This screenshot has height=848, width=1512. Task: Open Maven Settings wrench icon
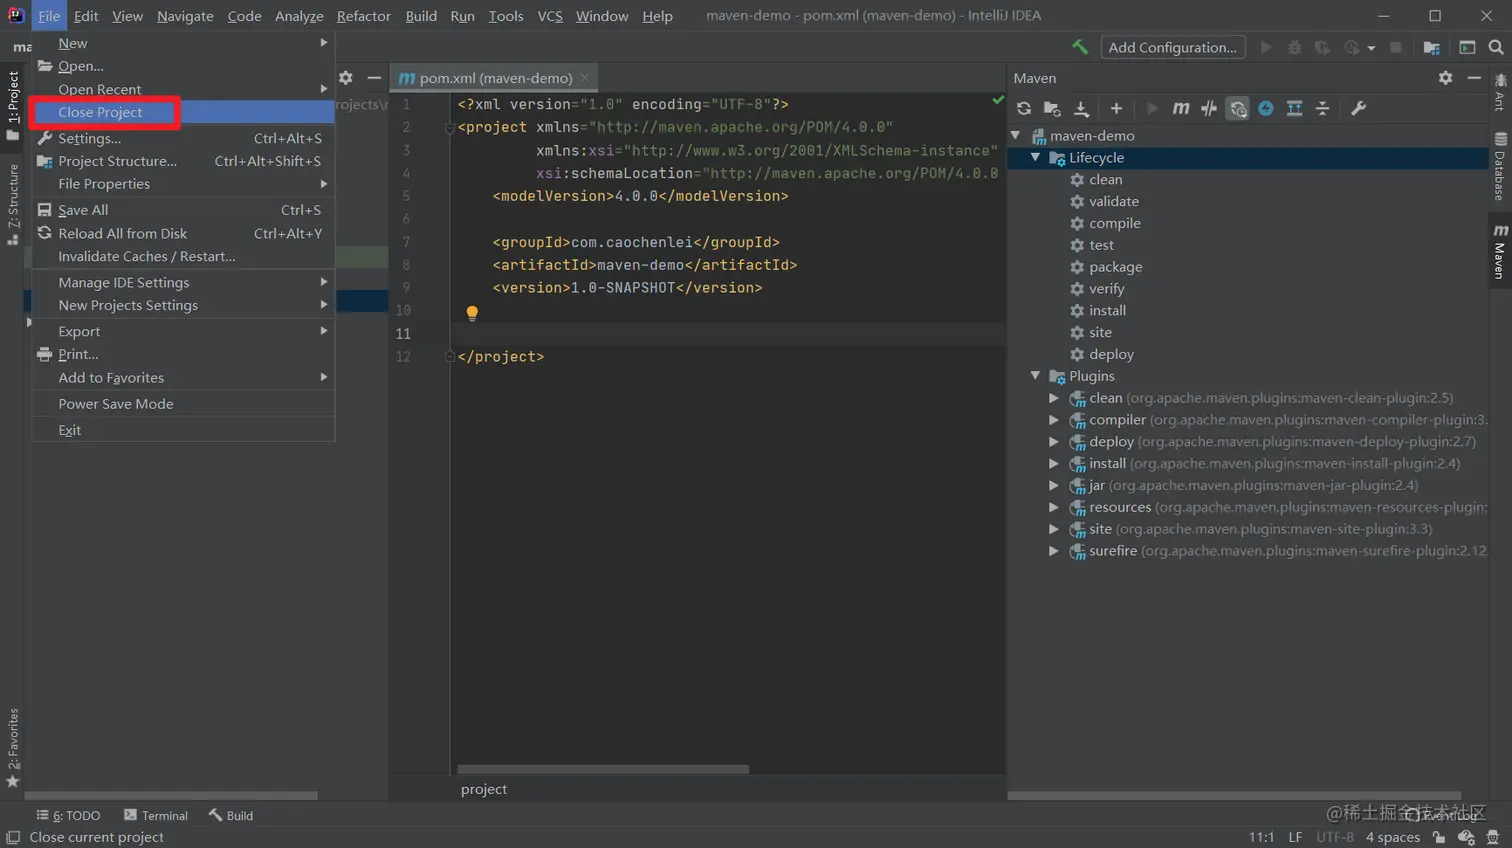1358,108
